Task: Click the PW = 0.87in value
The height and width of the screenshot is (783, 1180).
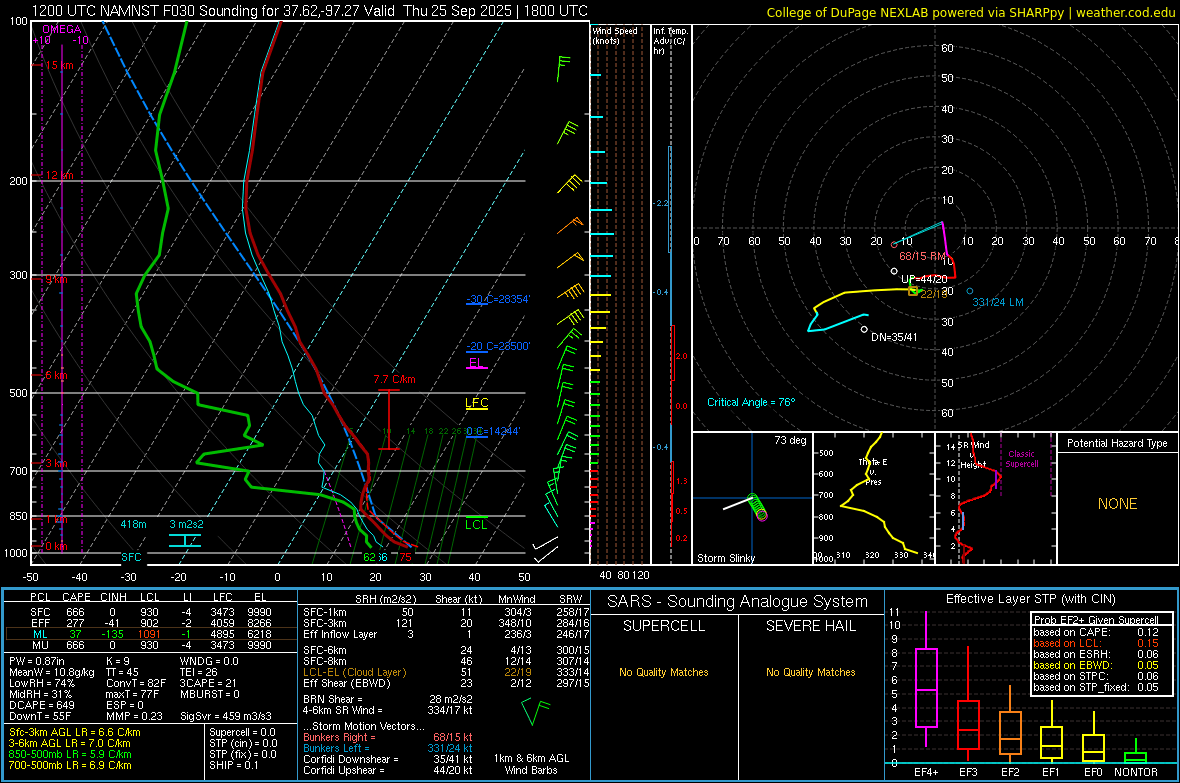Action: click(37, 661)
